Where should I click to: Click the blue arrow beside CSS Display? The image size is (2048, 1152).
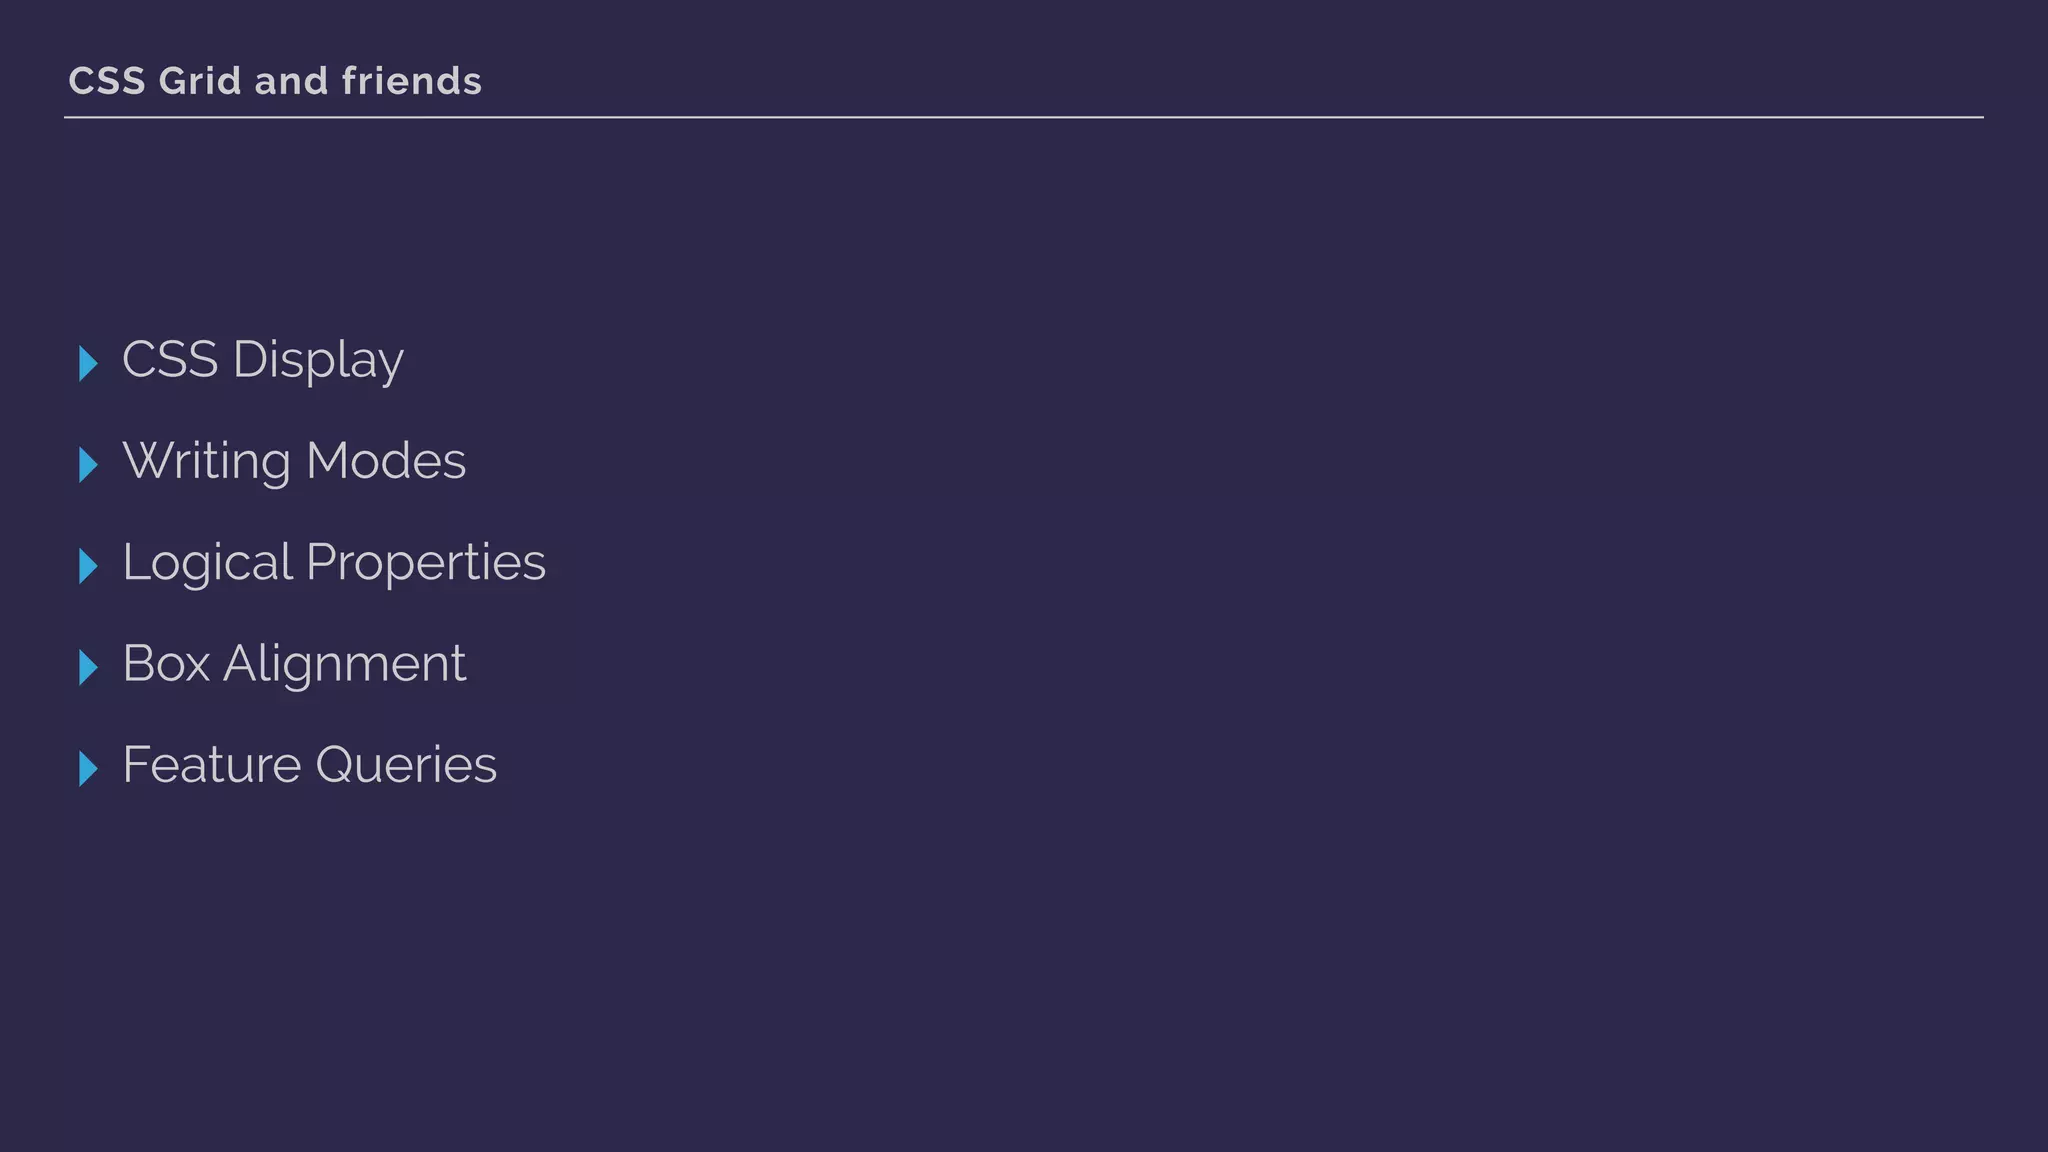coord(88,363)
